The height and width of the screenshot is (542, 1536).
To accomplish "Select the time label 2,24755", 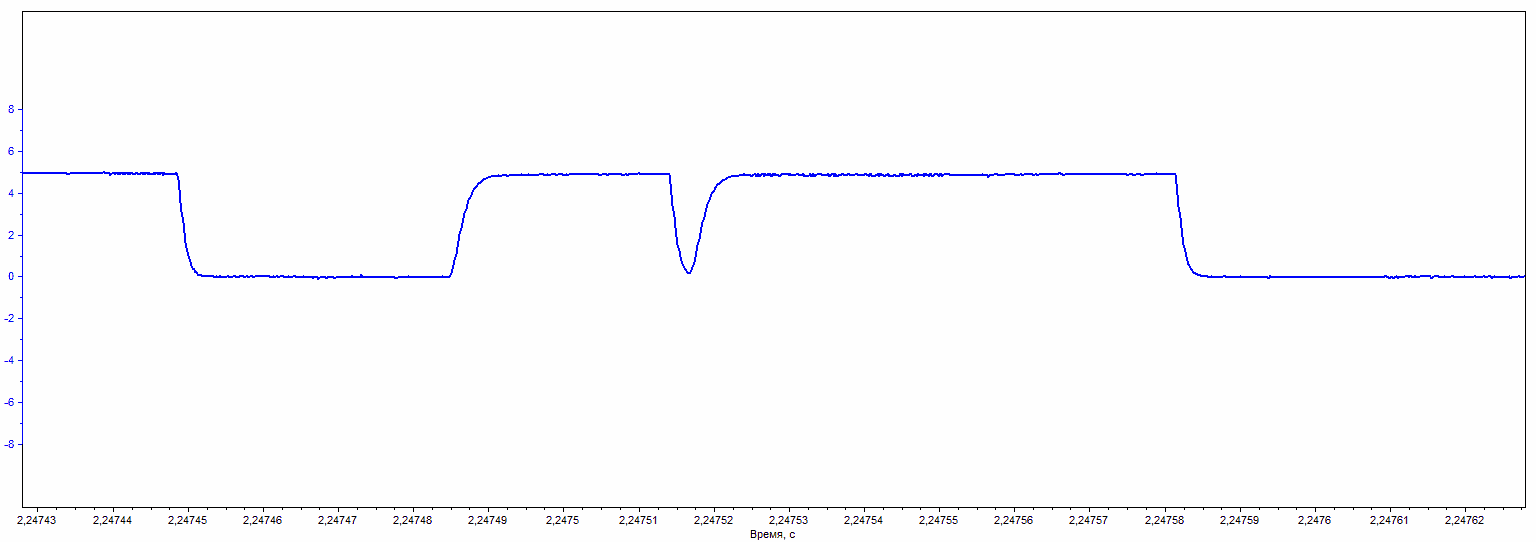I will coord(938,521).
